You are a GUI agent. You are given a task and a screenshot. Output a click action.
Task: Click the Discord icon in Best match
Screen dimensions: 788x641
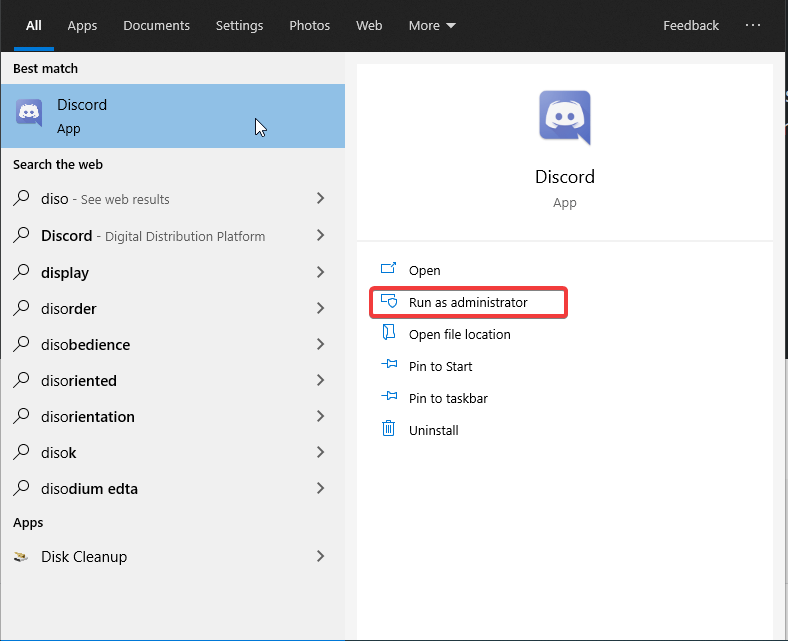pos(29,113)
